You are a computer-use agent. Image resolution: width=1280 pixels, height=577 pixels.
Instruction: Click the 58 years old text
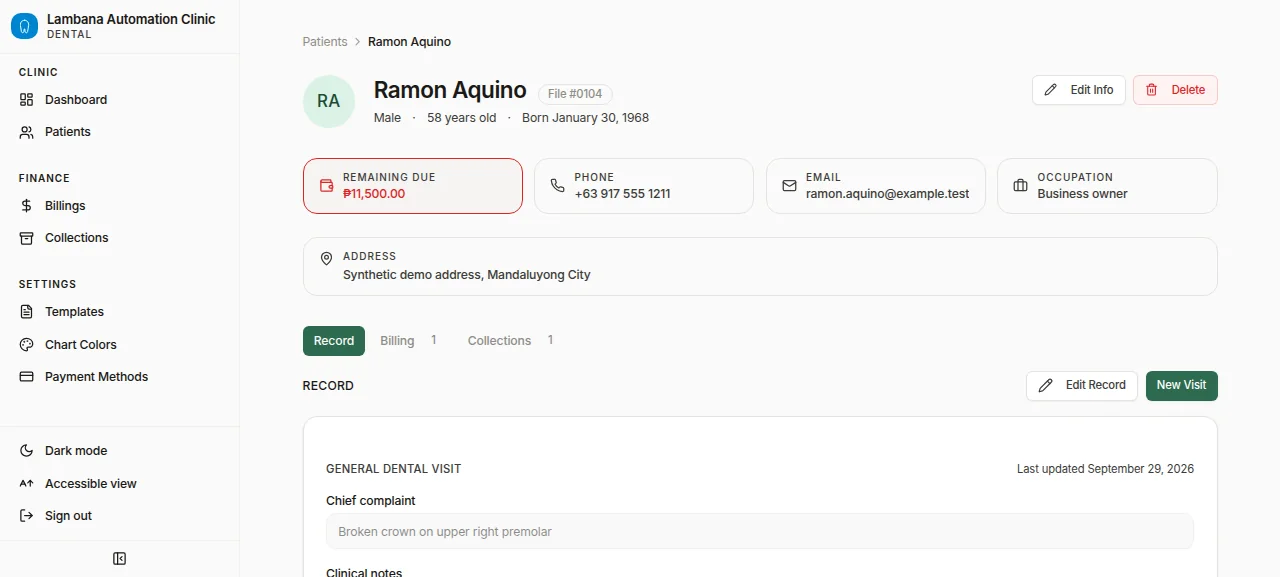tap(462, 118)
